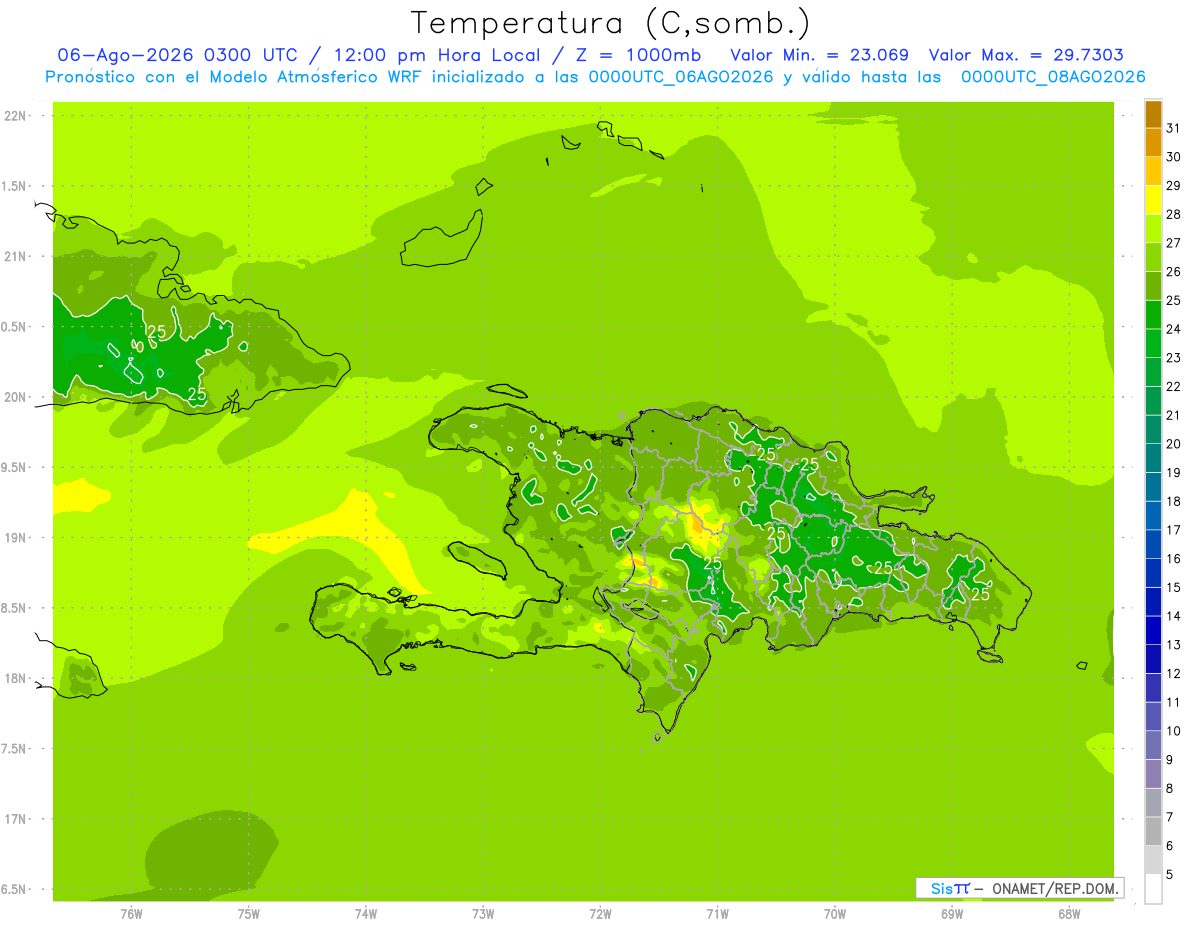Screen dimensions: 1200x927
Task: Click the "19N" latitude axis label
Action: 16,538
